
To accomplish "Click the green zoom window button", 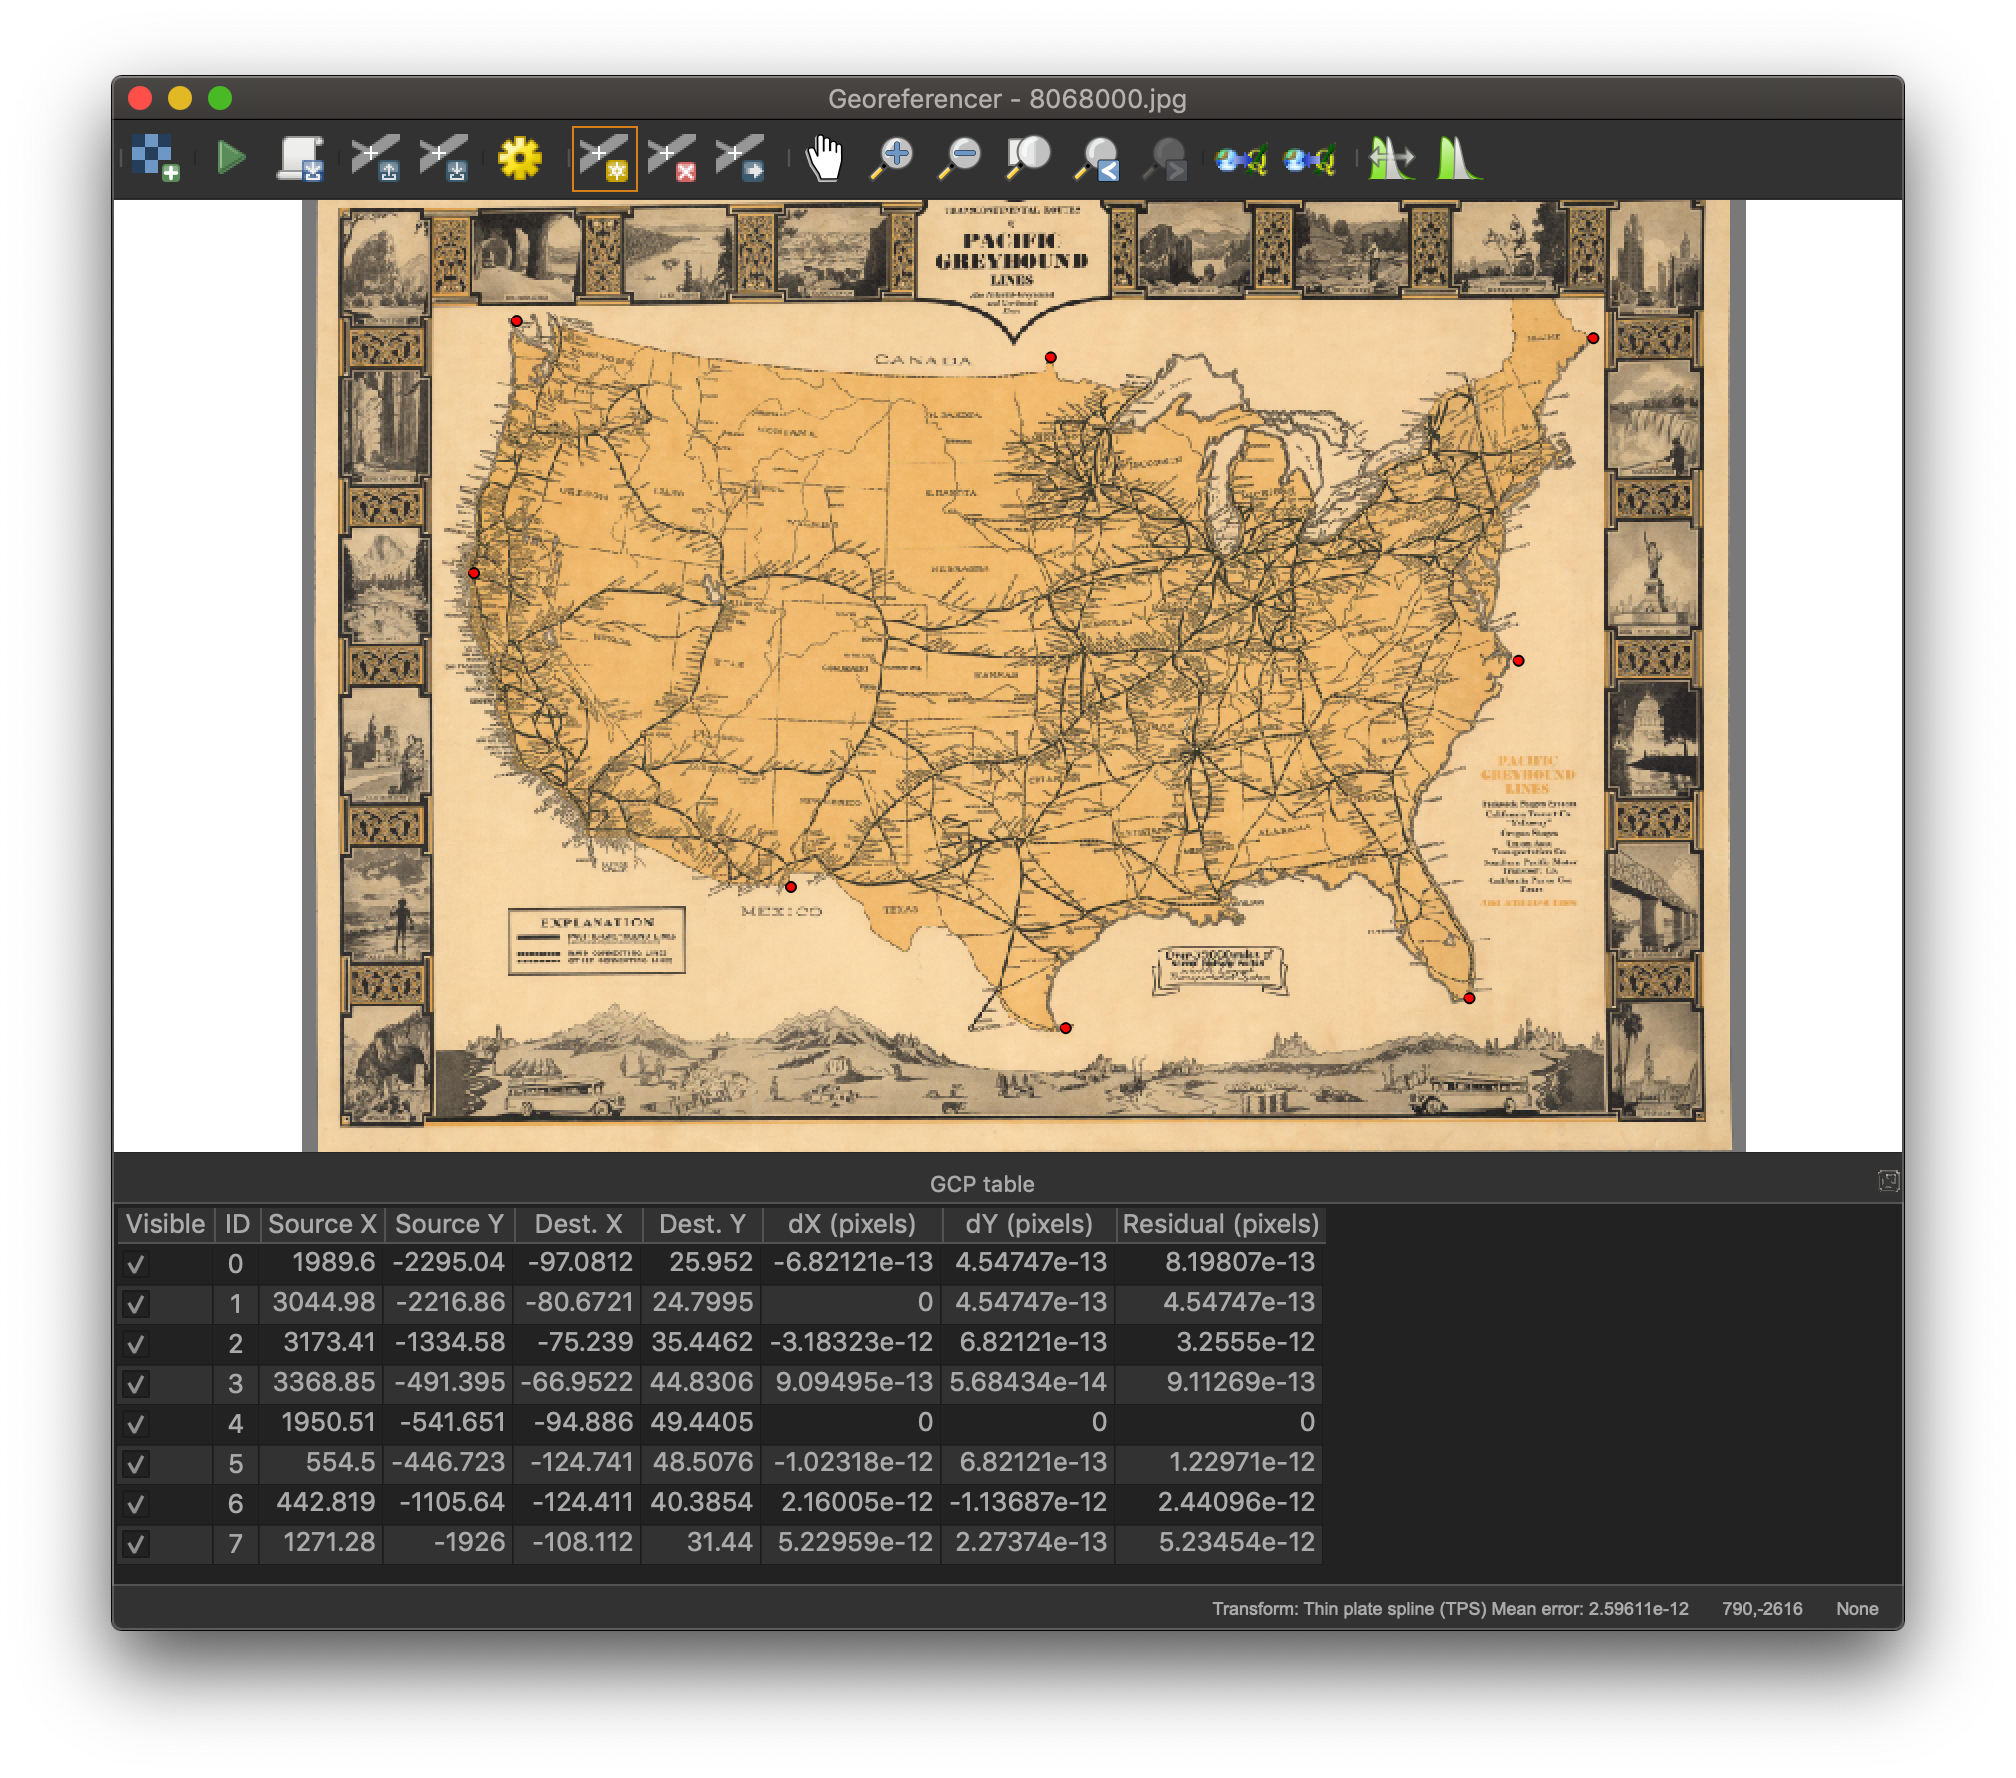I will (x=220, y=98).
